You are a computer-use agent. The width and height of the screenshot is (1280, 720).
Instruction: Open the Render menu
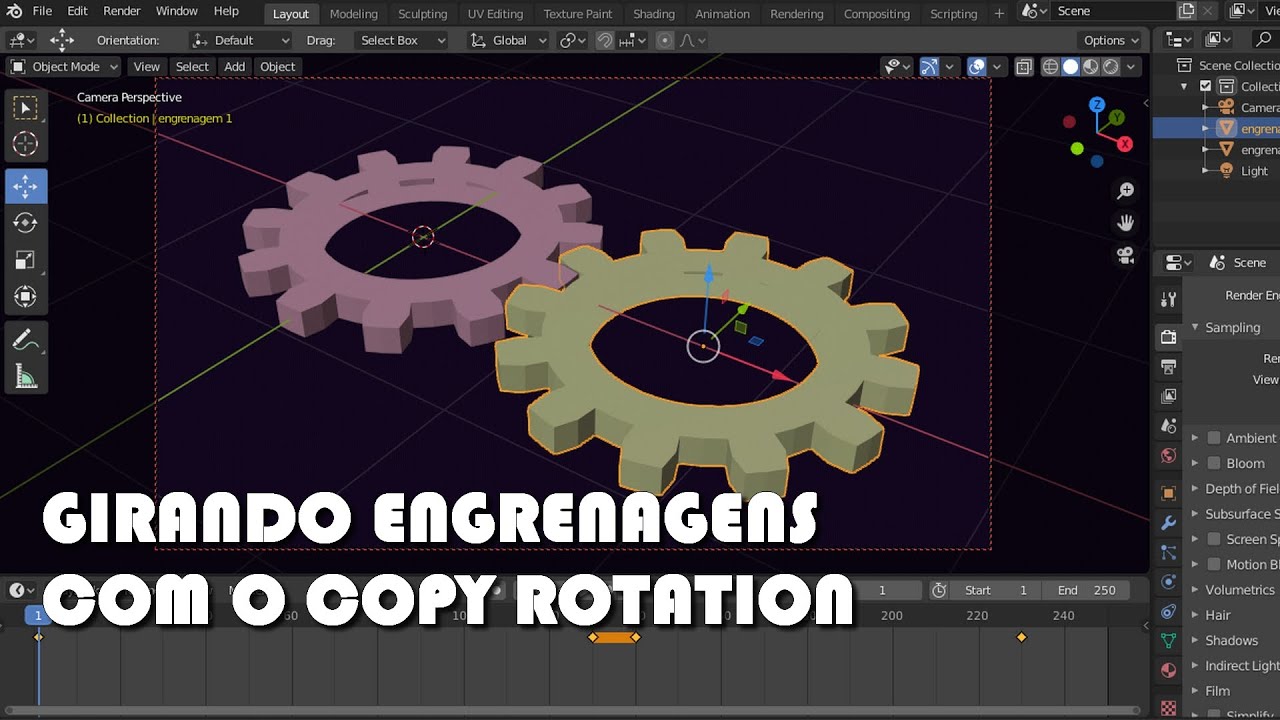pos(122,11)
